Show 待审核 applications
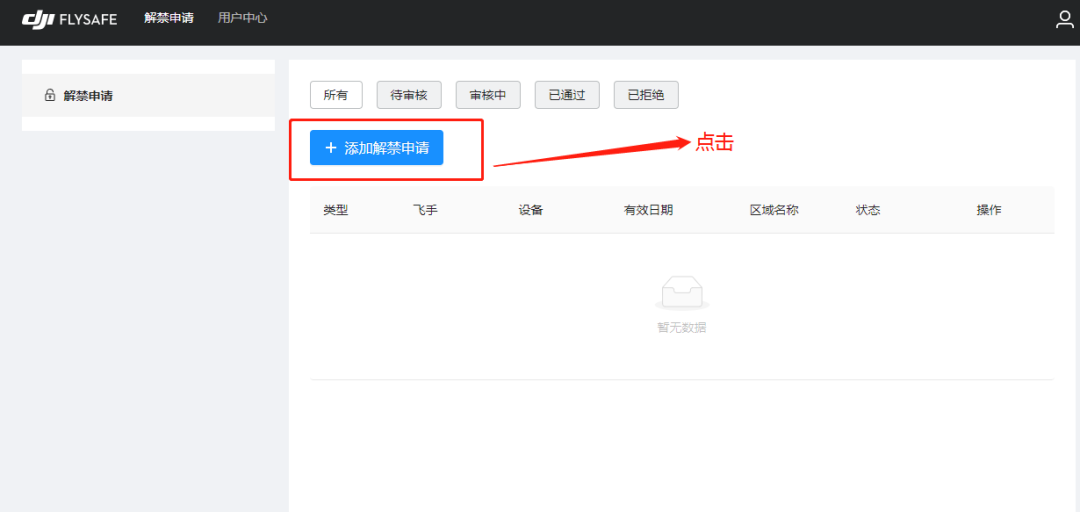The height and width of the screenshot is (512, 1080). click(409, 95)
